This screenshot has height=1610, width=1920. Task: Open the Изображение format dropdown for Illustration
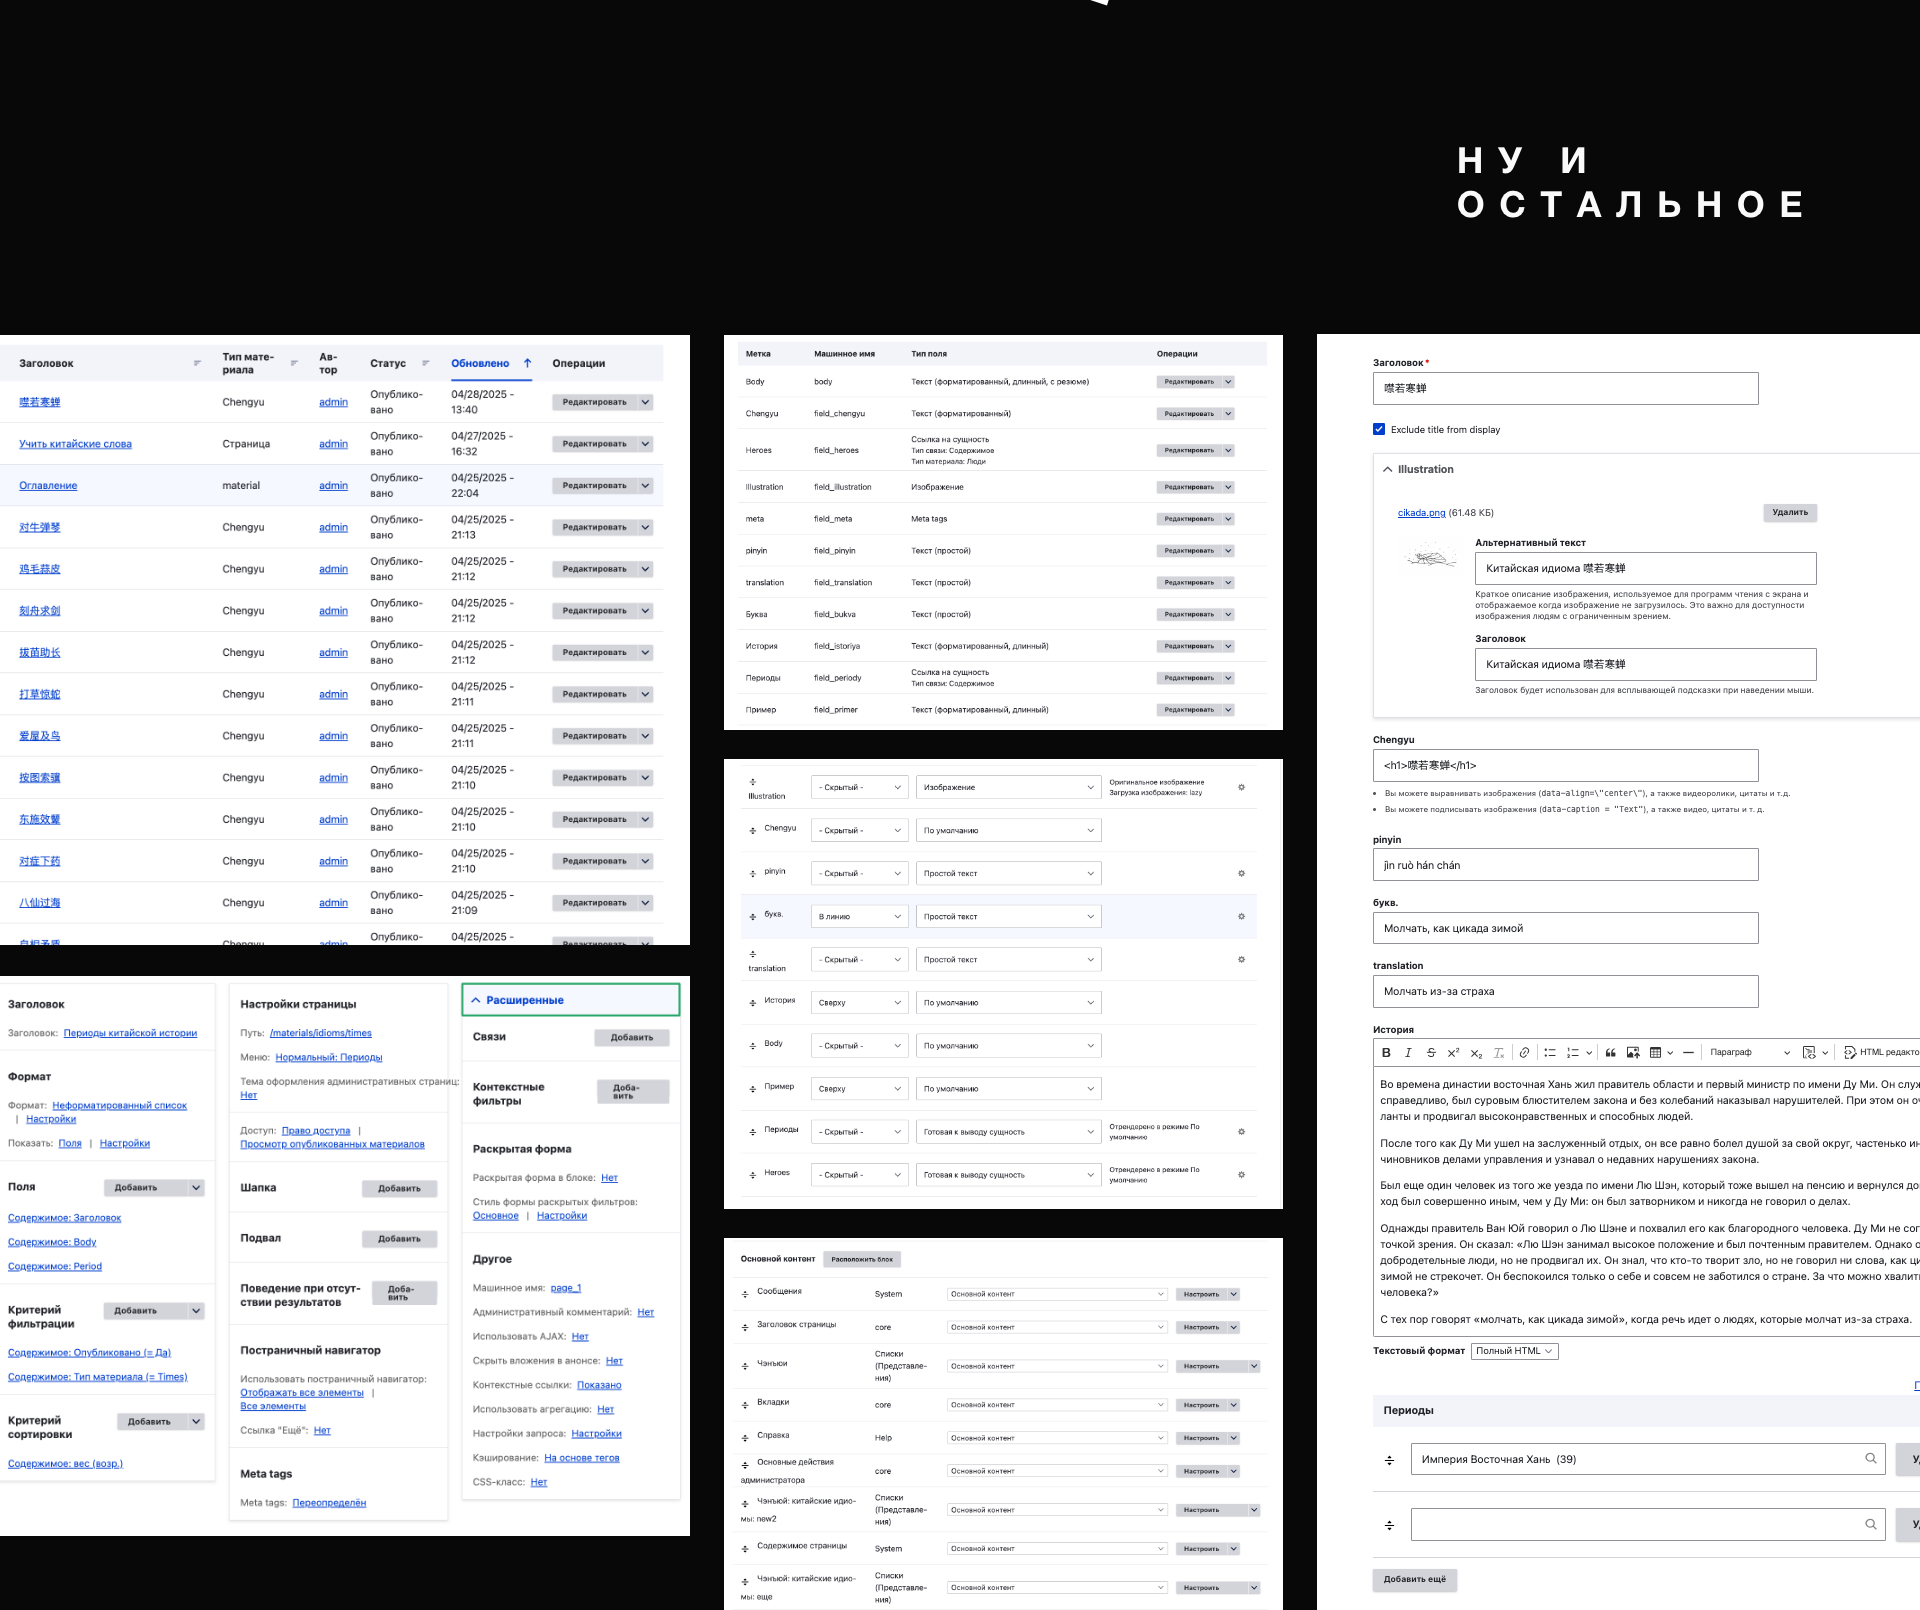[x=1008, y=787]
